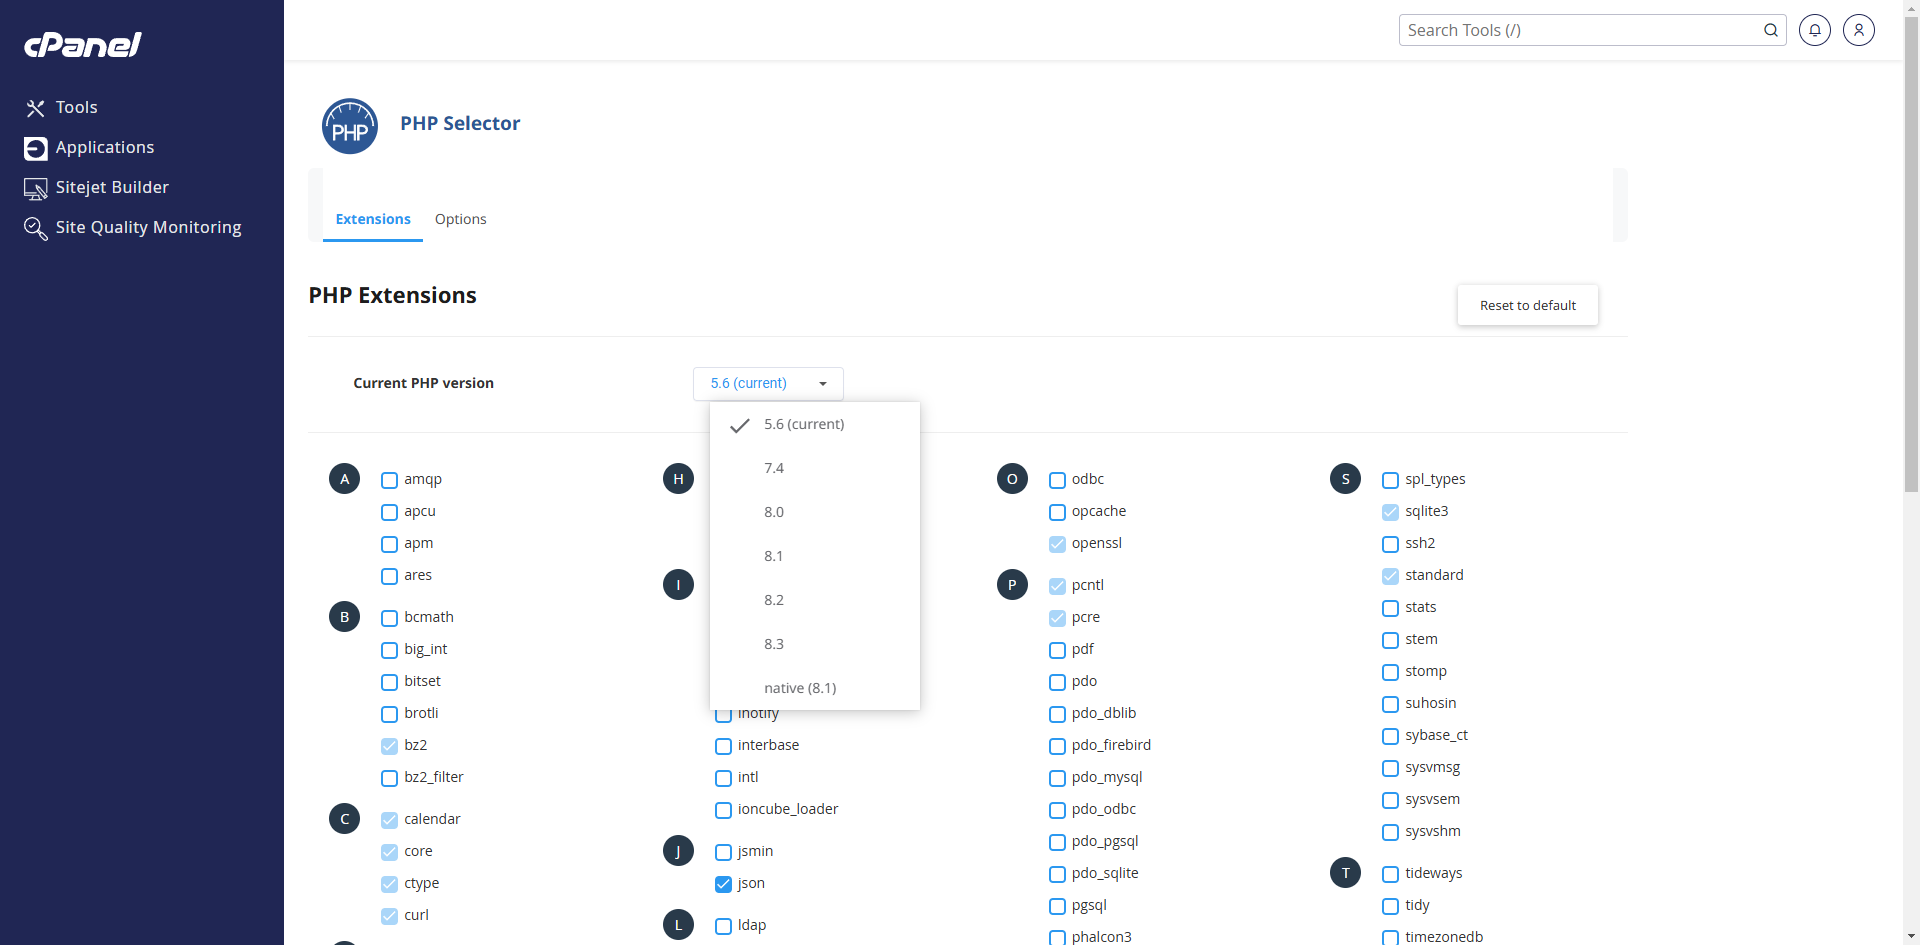Collapse the PHP version dropdown
Viewport: 1920px width, 945px height.
pos(768,384)
